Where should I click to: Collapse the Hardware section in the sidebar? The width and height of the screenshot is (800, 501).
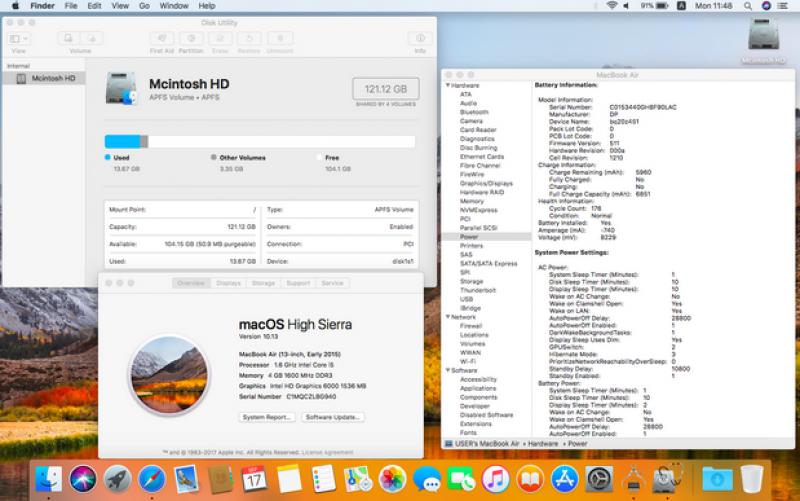pos(447,86)
